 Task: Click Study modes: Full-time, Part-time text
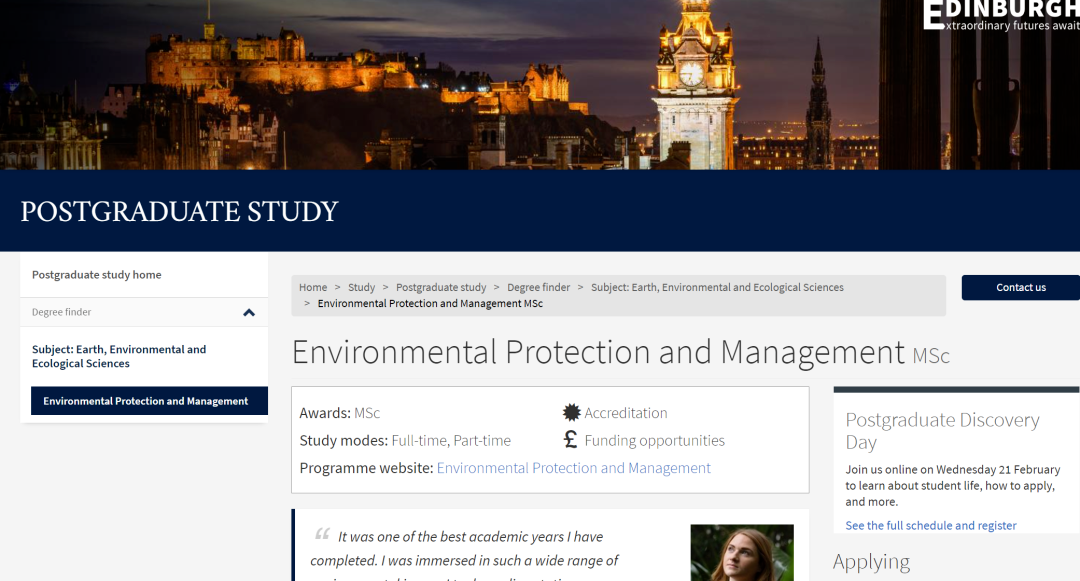(x=405, y=441)
